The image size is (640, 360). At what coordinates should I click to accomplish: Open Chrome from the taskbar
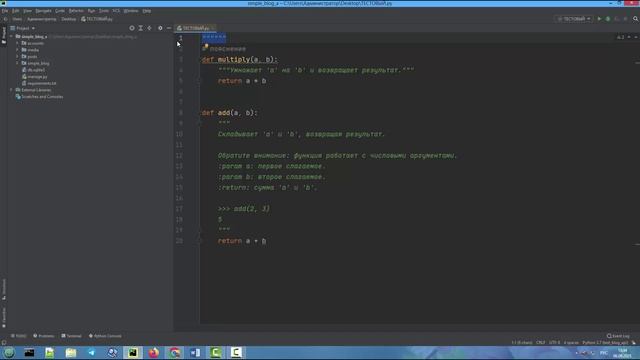point(174,353)
